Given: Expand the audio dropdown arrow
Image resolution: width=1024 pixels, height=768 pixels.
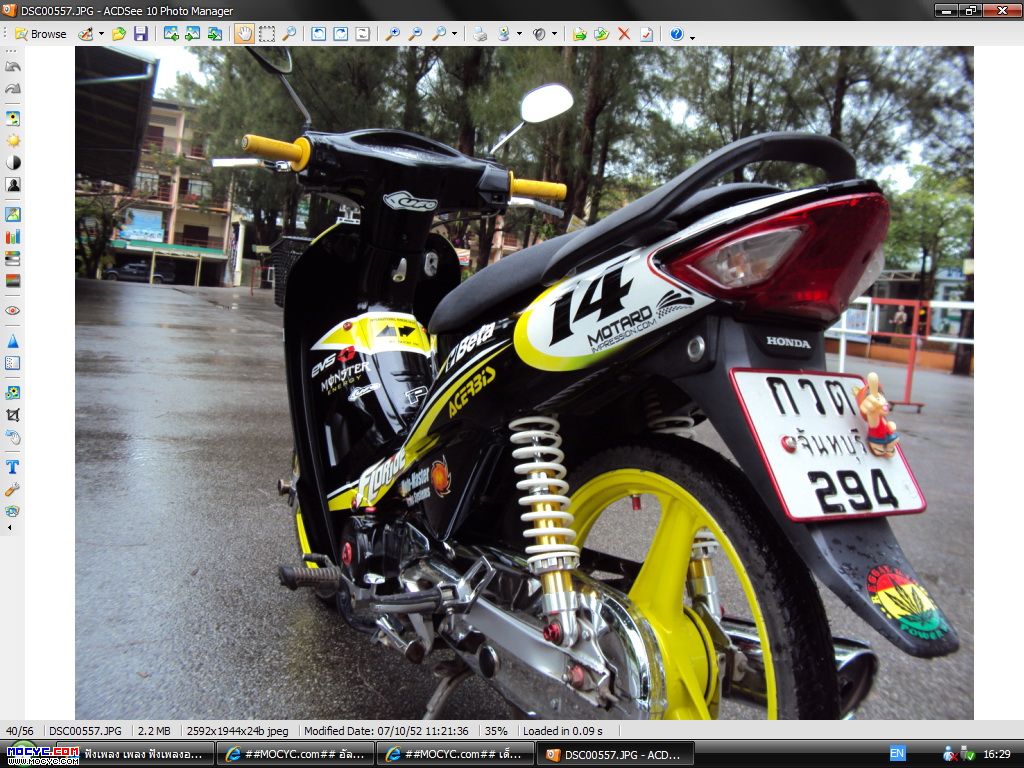Looking at the screenshot, I should pyautogui.click(x=554, y=34).
